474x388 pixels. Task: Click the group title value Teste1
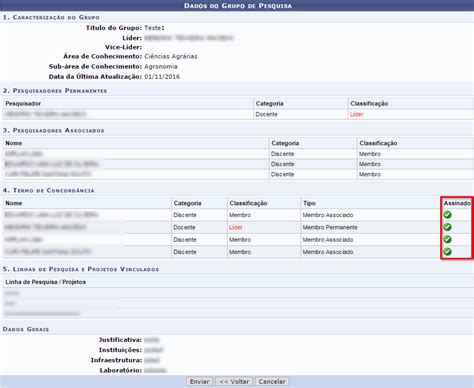(154, 28)
